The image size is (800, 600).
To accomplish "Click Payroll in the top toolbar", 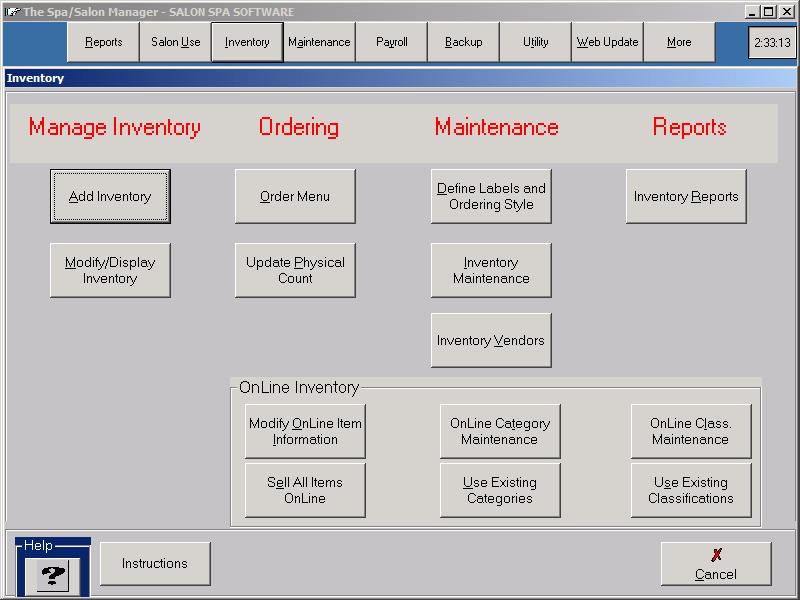I will [391, 43].
